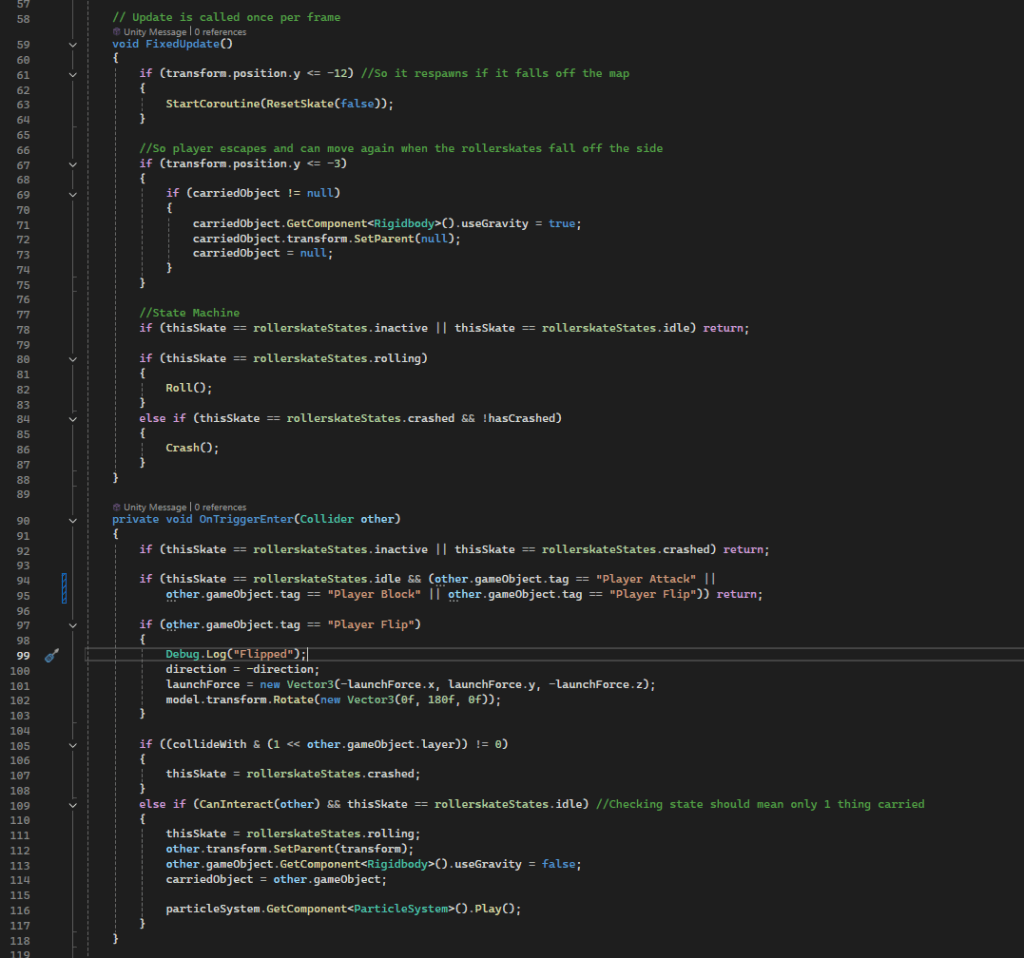Viewport: 1024px width, 958px height.
Task: Click Unity Message label above OnTriggerEnter
Action: click(154, 507)
